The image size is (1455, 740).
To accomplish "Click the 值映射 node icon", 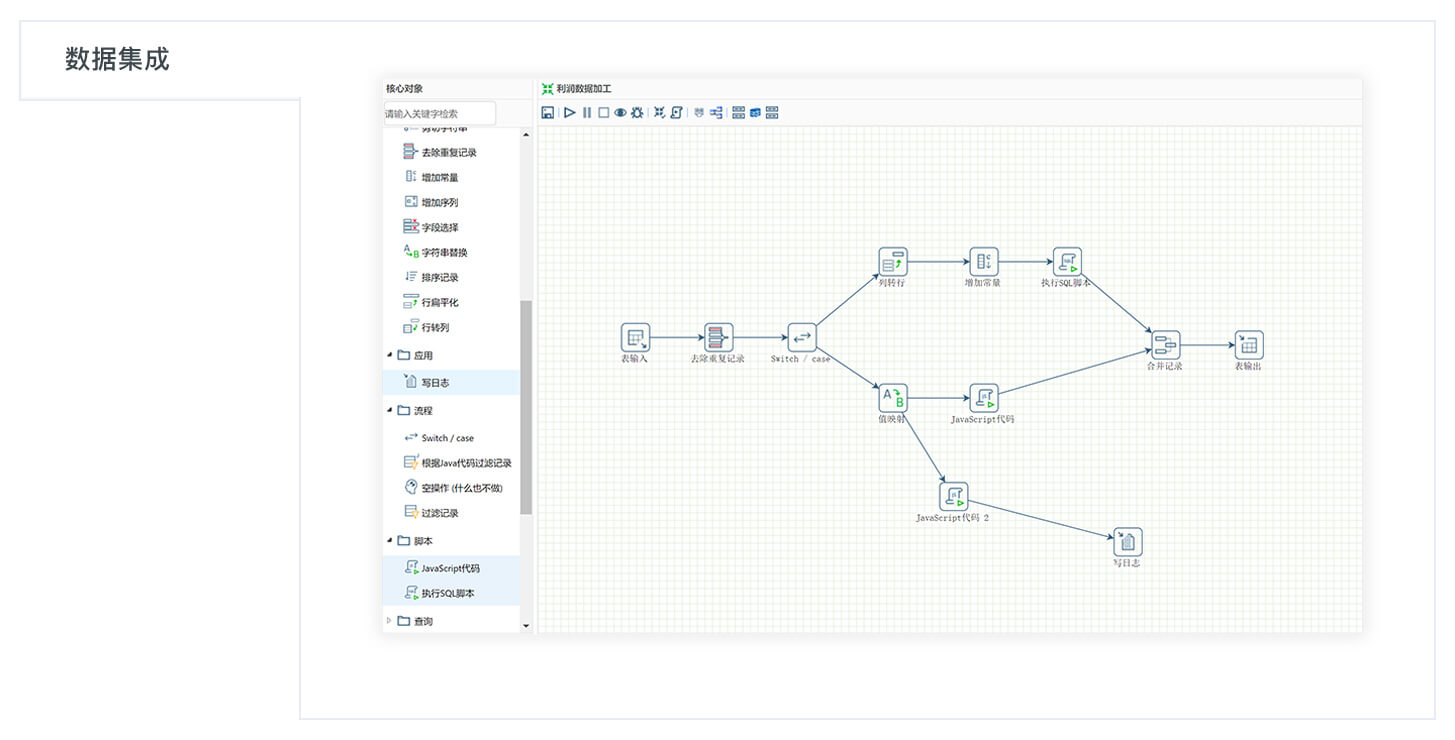I will point(893,398).
